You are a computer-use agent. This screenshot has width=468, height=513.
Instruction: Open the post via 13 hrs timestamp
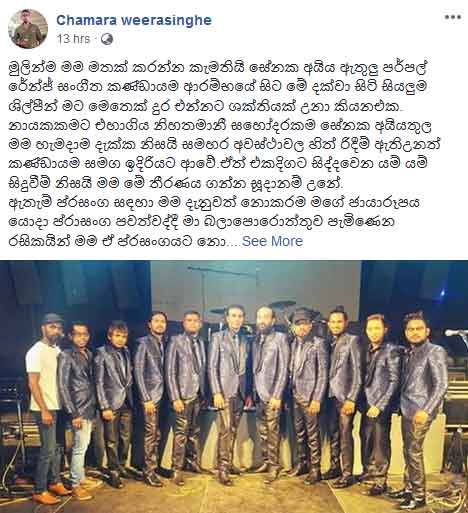73,39
